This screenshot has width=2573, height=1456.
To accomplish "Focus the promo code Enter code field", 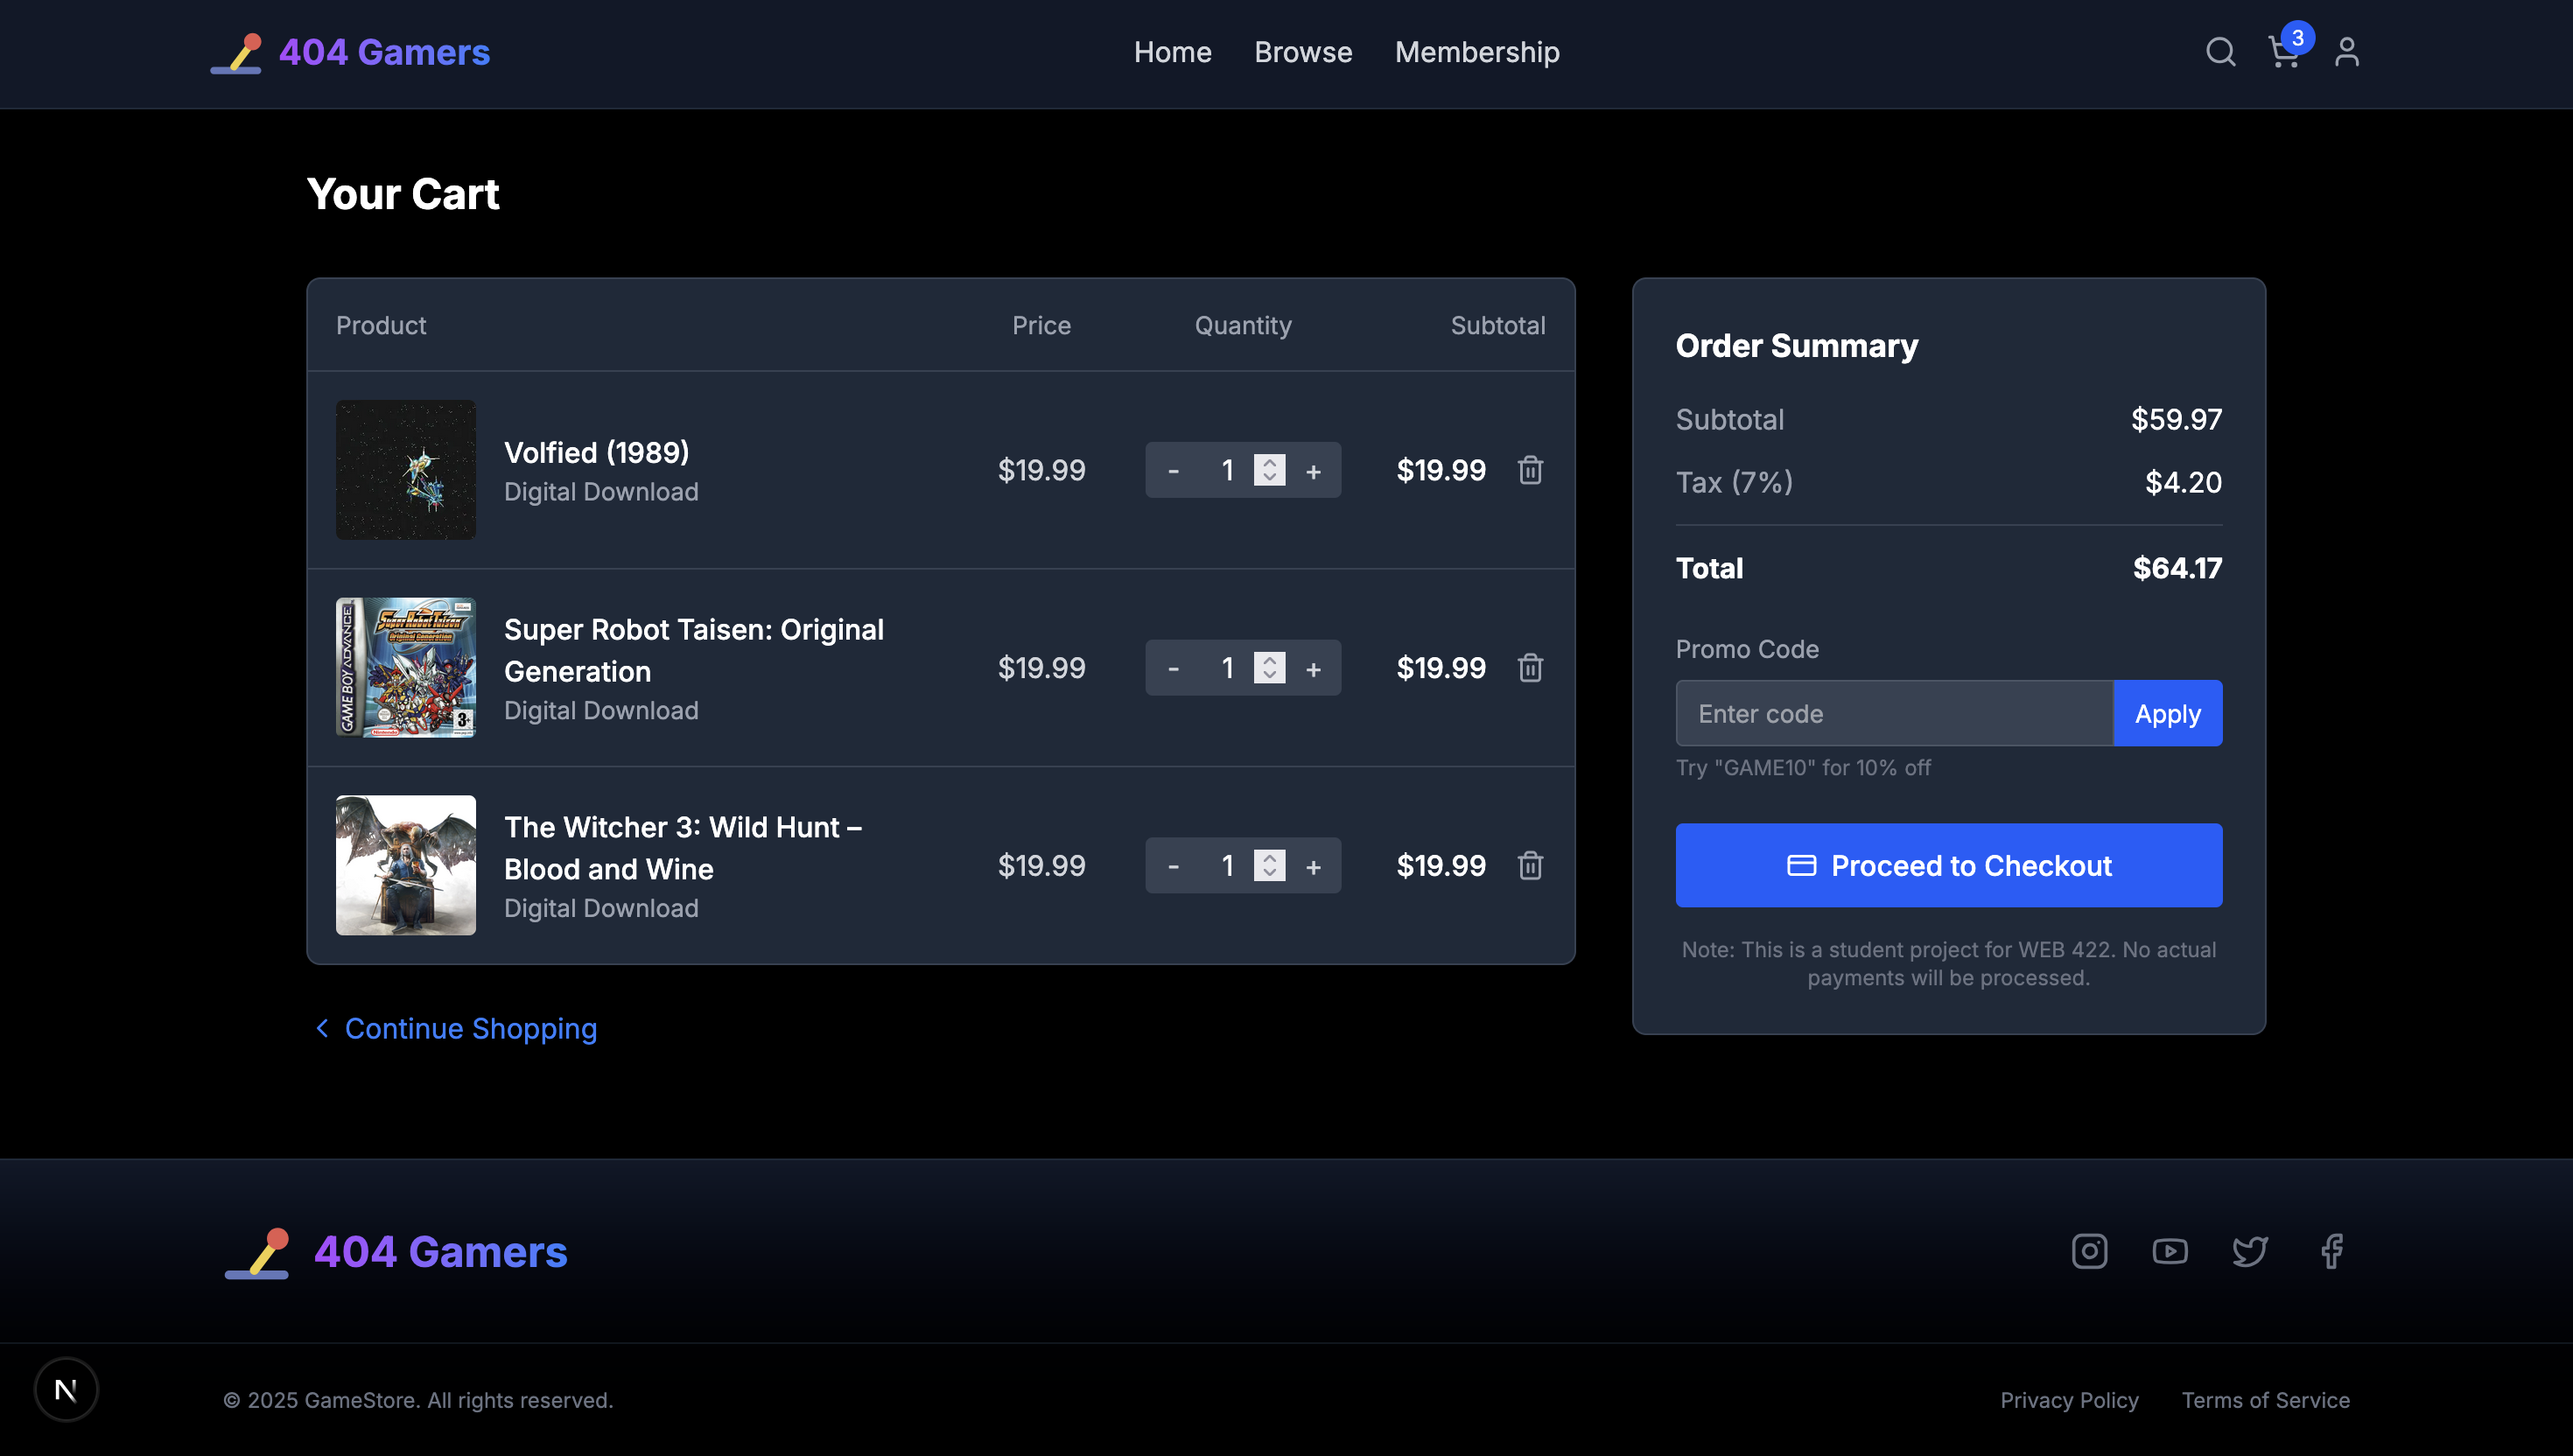I will [1893, 714].
